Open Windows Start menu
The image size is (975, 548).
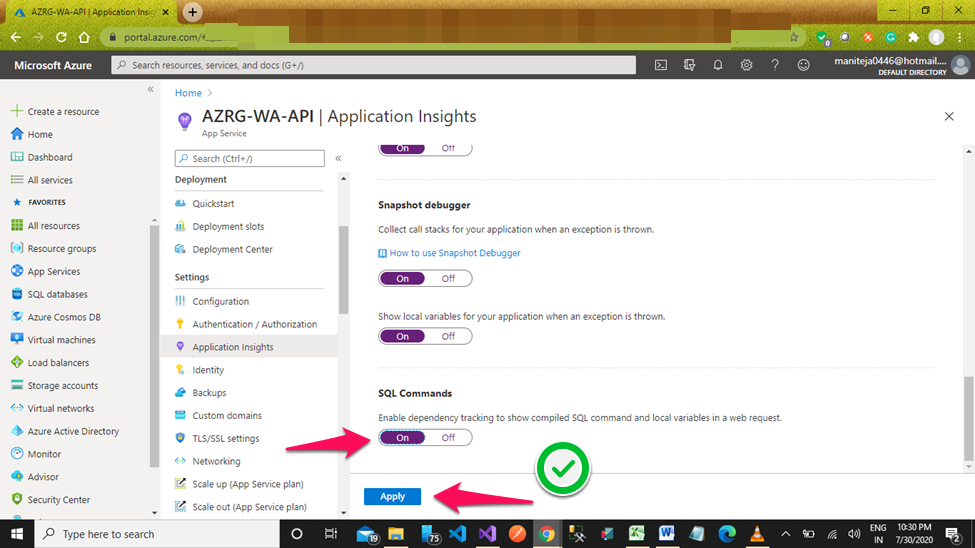coord(17,534)
